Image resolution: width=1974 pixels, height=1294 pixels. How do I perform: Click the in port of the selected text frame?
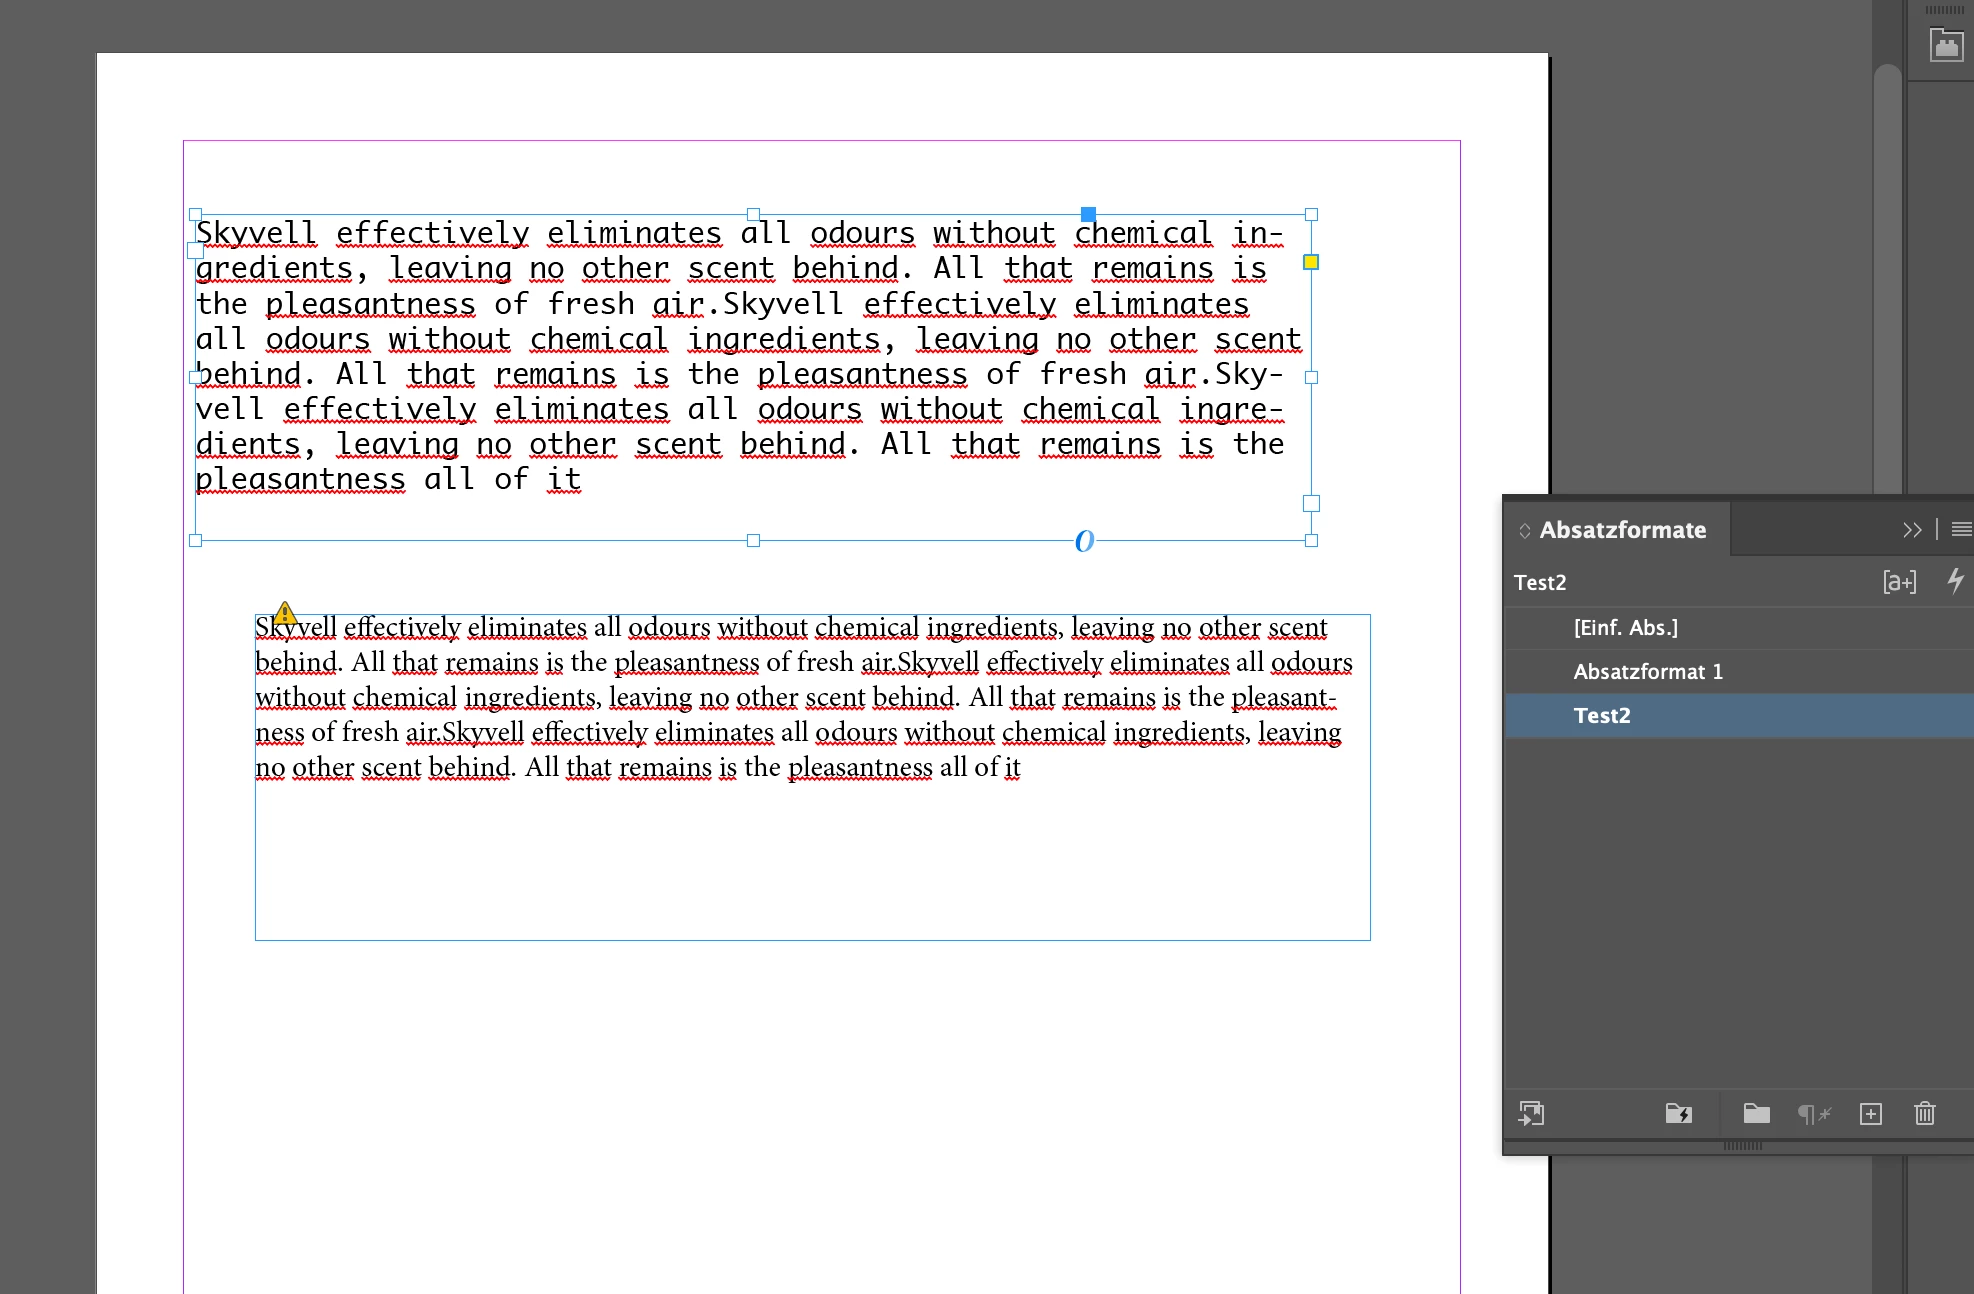(x=196, y=250)
